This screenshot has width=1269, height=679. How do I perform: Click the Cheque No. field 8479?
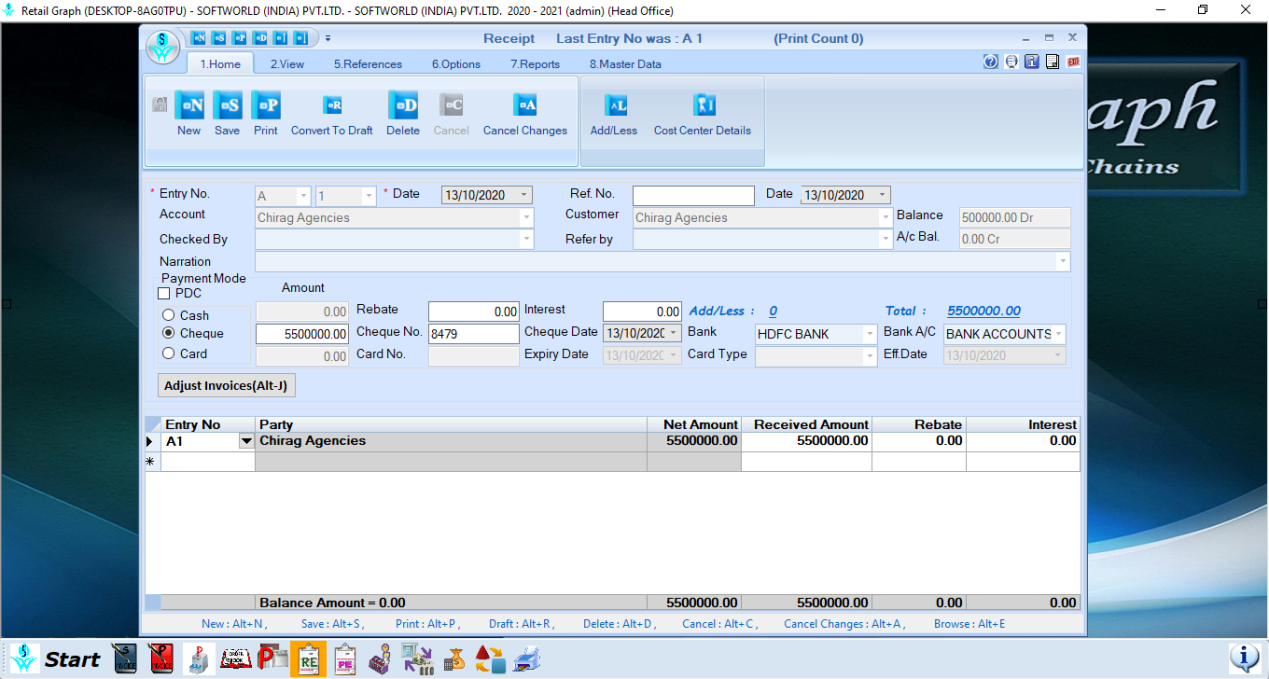474,334
